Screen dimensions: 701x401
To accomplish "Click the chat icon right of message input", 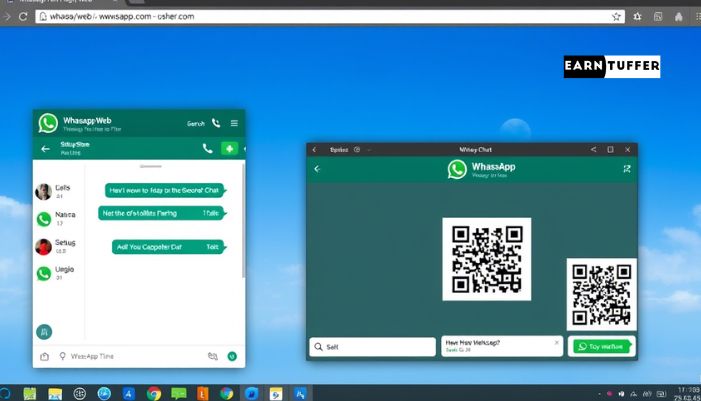I will [x=213, y=356].
